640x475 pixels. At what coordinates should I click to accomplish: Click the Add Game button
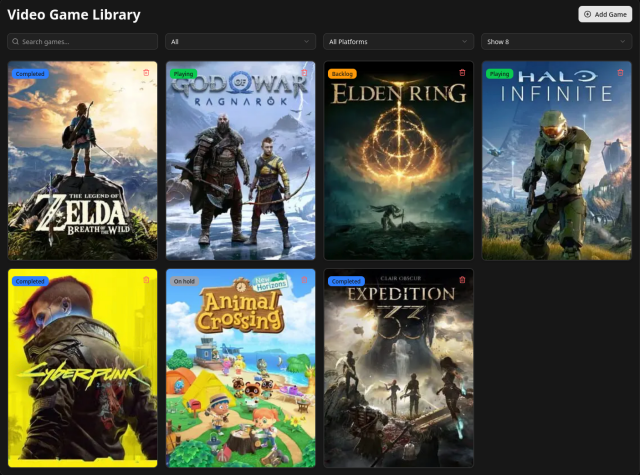(605, 14)
